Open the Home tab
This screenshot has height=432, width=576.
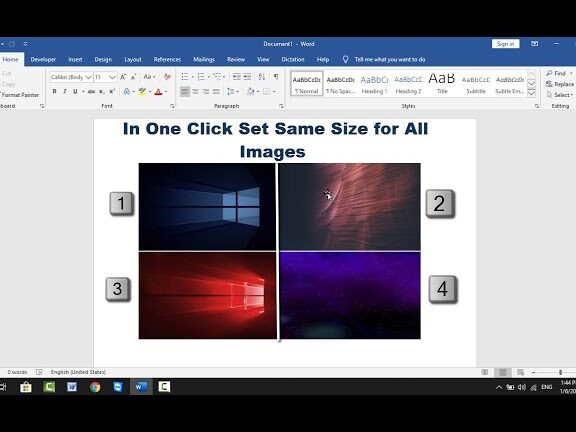point(10,59)
